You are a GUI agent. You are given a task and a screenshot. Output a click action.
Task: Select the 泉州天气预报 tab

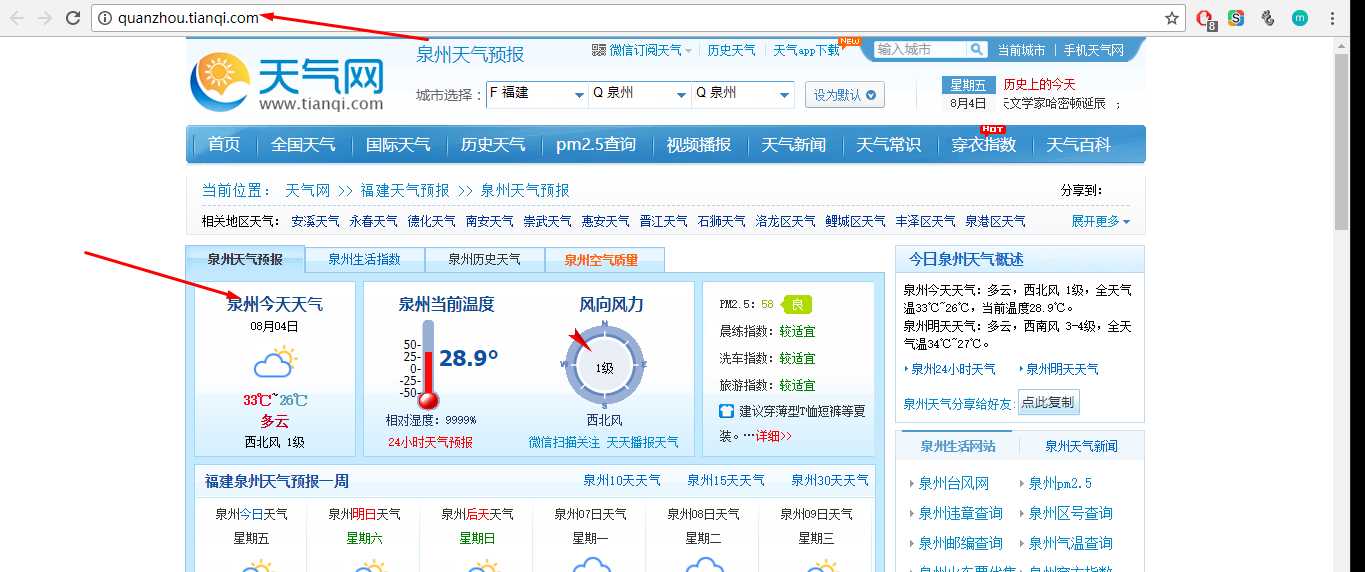(245, 259)
